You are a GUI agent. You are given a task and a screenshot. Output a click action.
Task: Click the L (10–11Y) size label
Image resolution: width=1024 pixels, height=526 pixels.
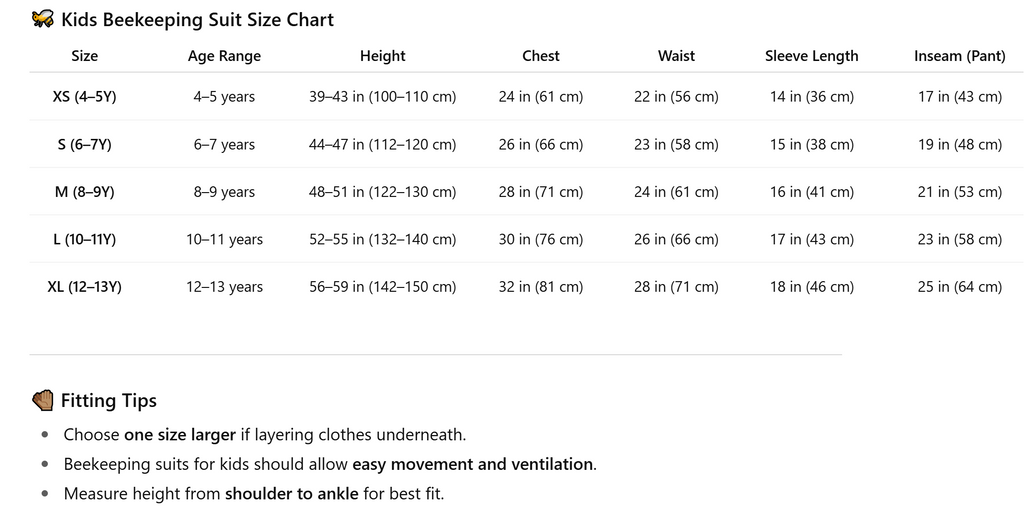point(85,240)
